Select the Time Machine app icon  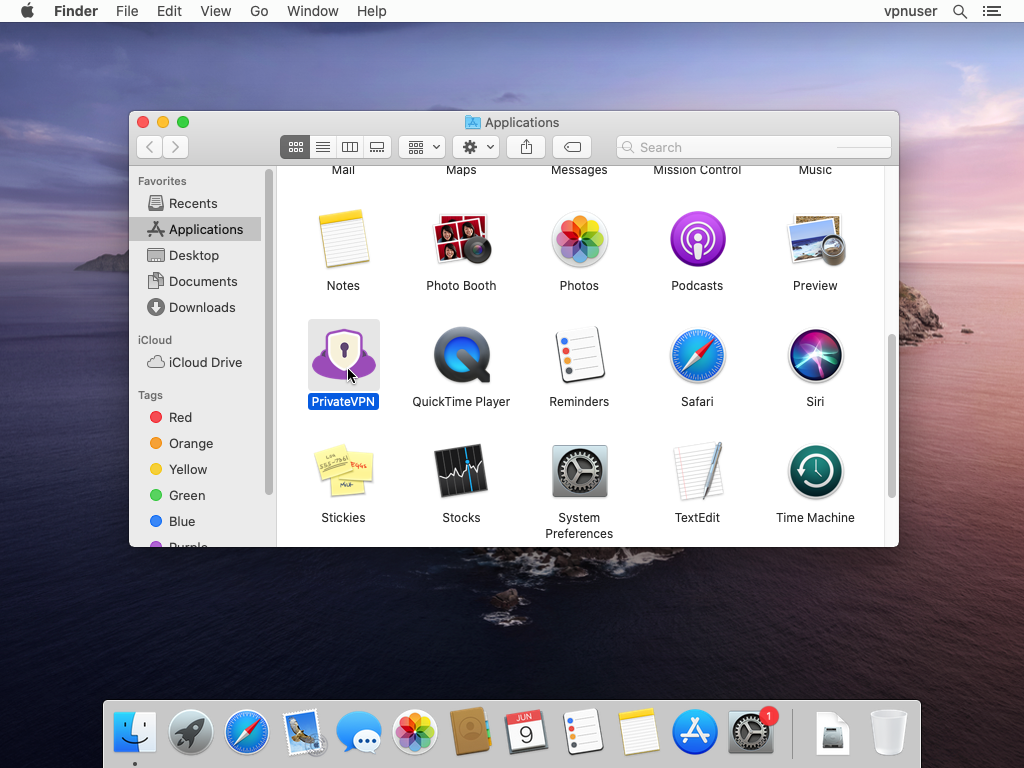815,472
